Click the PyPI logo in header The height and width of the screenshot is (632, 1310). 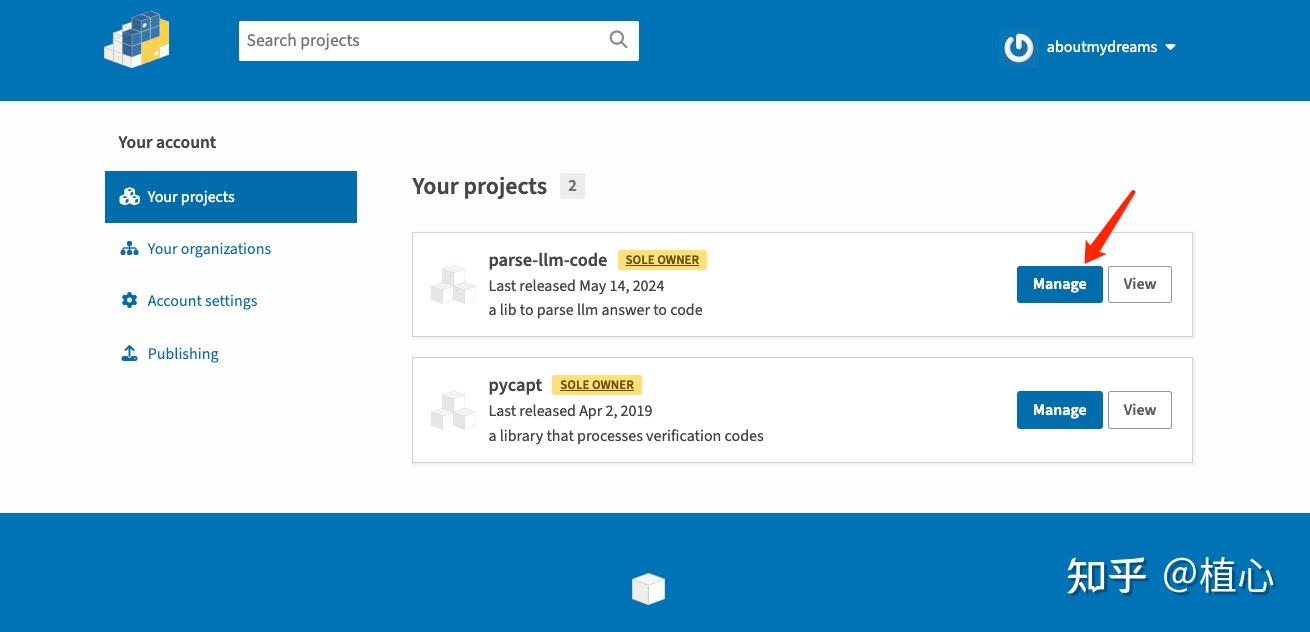(x=137, y=40)
